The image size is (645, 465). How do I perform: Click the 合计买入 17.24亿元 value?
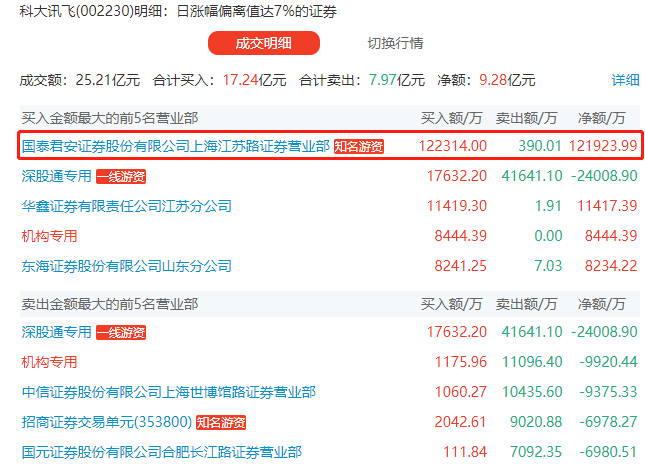[254, 80]
